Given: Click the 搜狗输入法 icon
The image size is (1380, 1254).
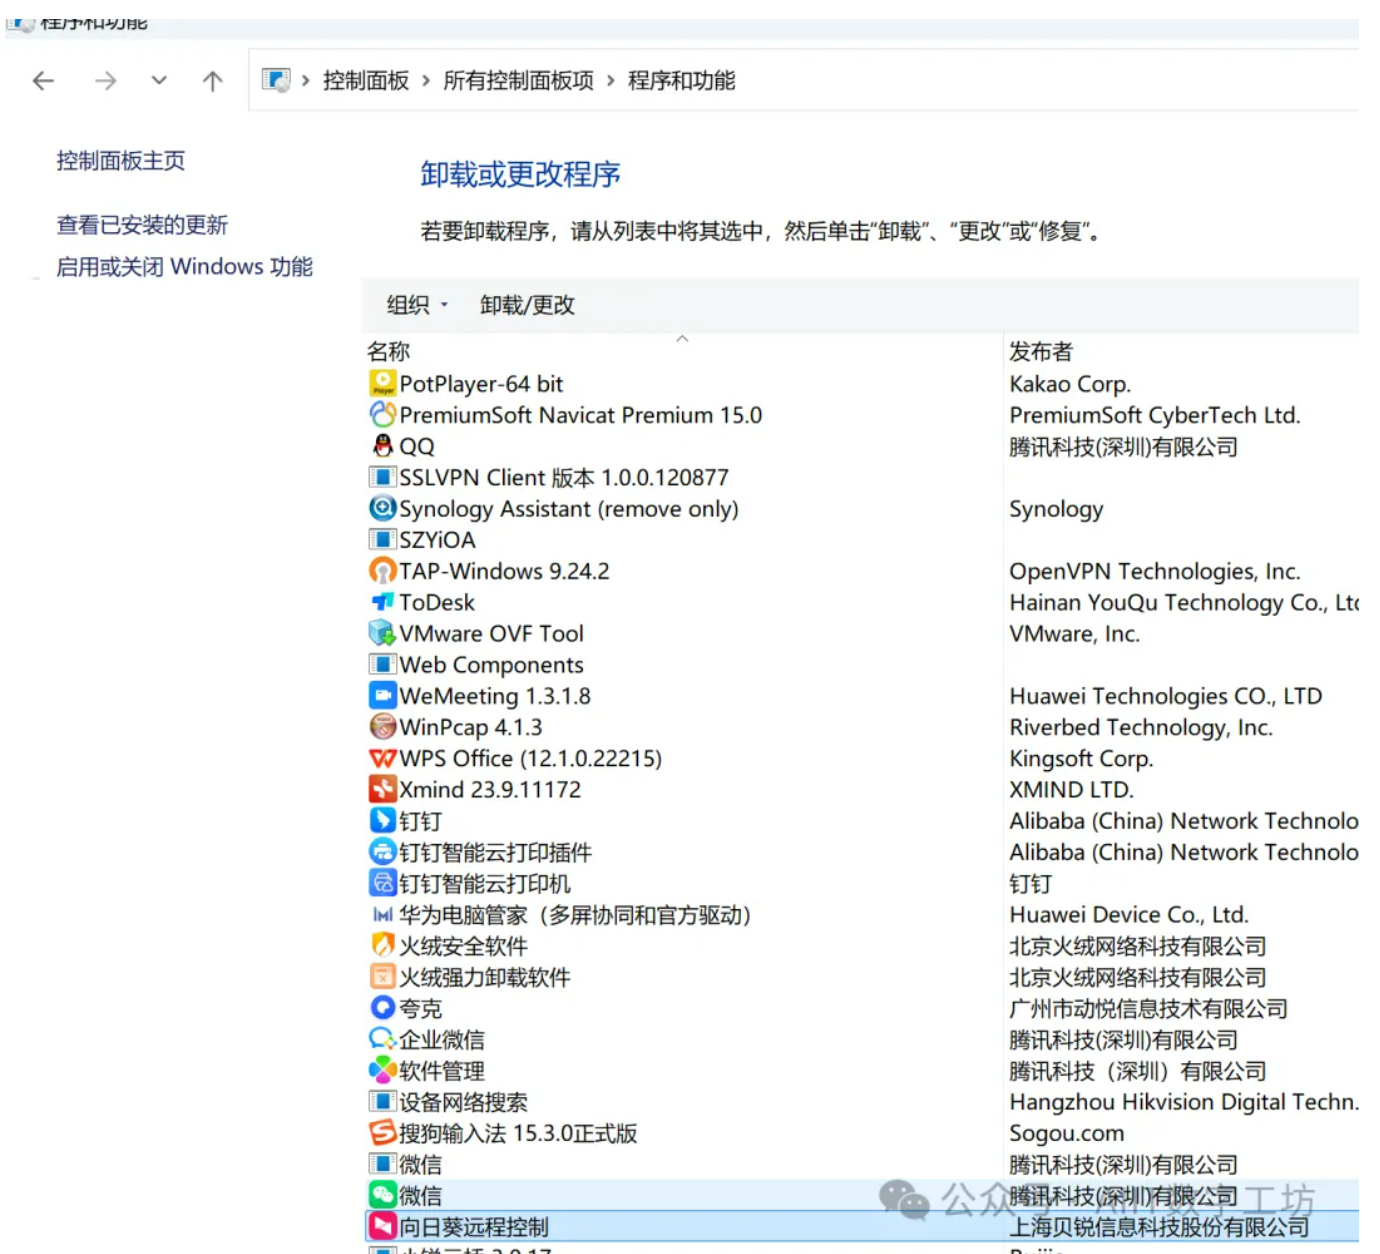Looking at the screenshot, I should coord(382,1133).
